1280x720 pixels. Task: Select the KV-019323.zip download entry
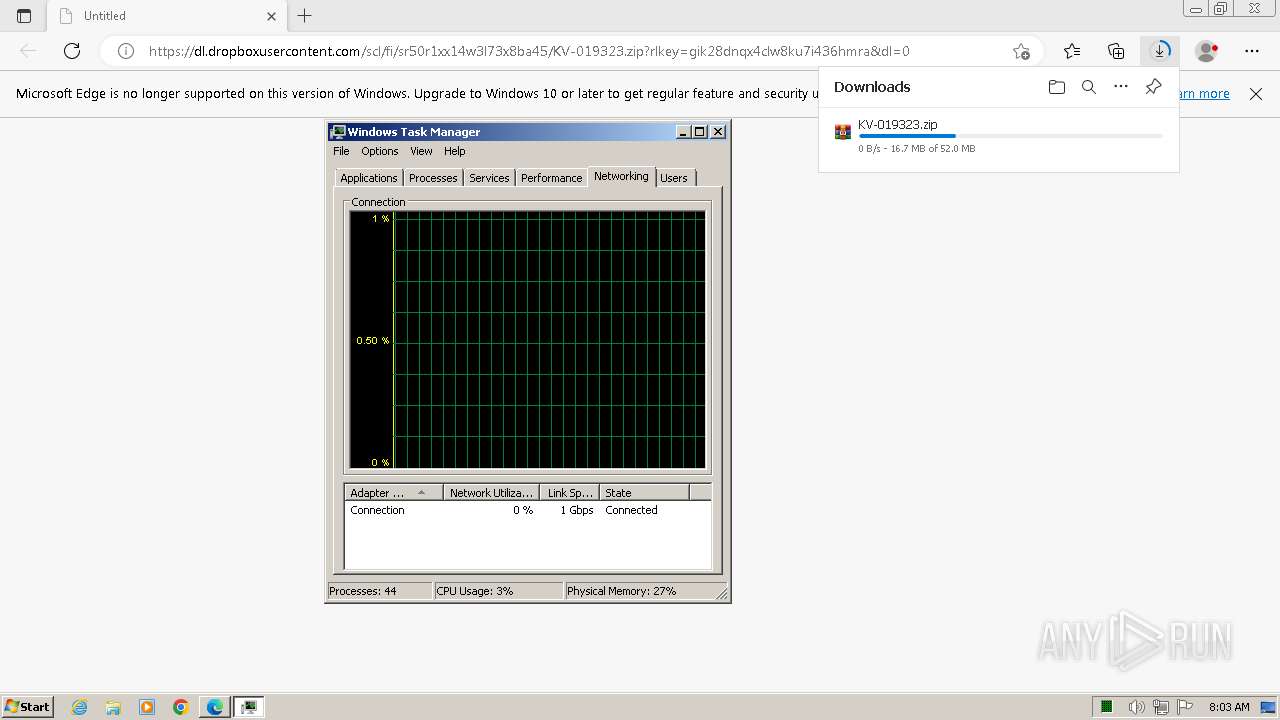tap(998, 136)
